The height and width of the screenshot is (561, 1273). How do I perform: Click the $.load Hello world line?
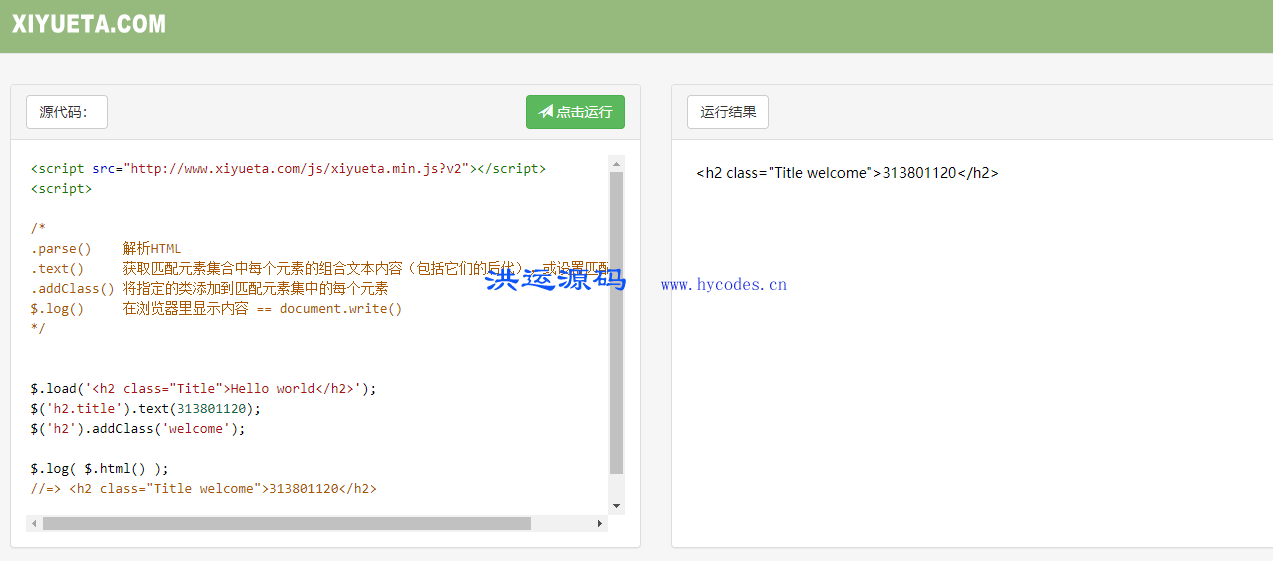point(203,388)
